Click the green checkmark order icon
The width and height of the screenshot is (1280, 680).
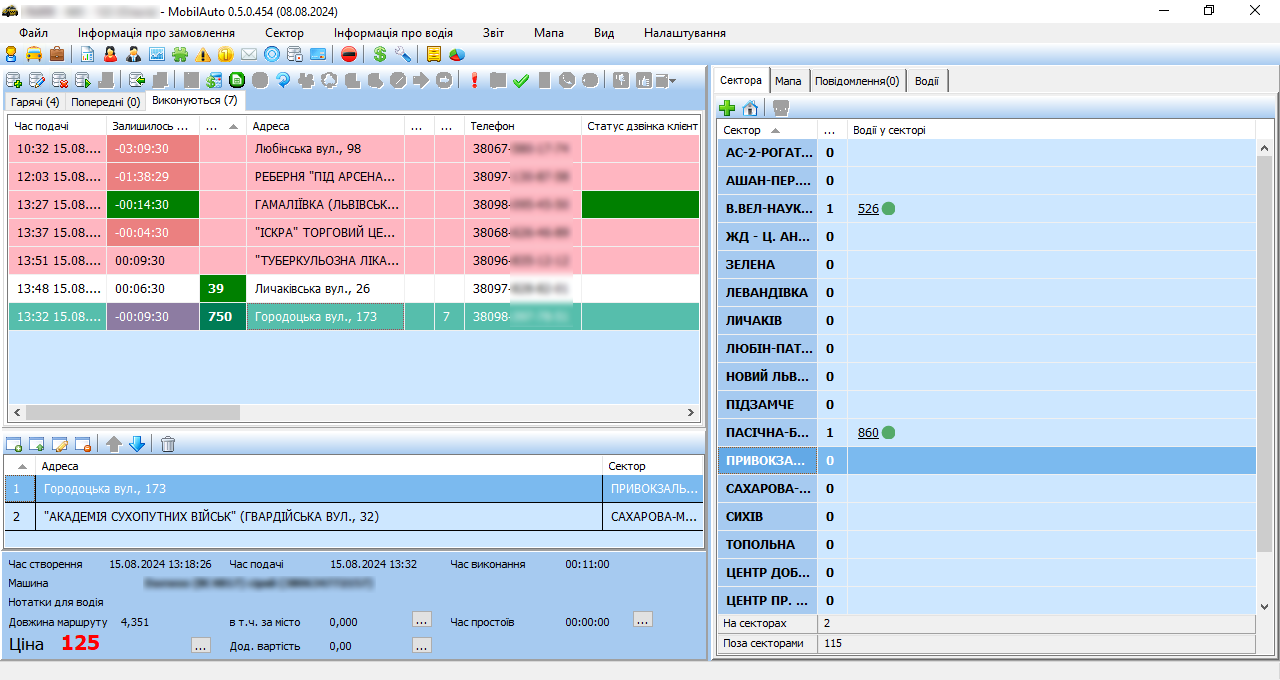[x=520, y=81]
